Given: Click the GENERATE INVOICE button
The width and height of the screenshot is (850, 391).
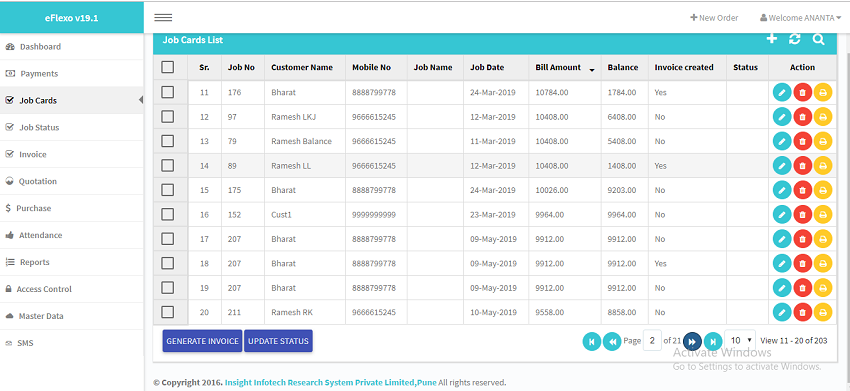Looking at the screenshot, I should pos(202,341).
